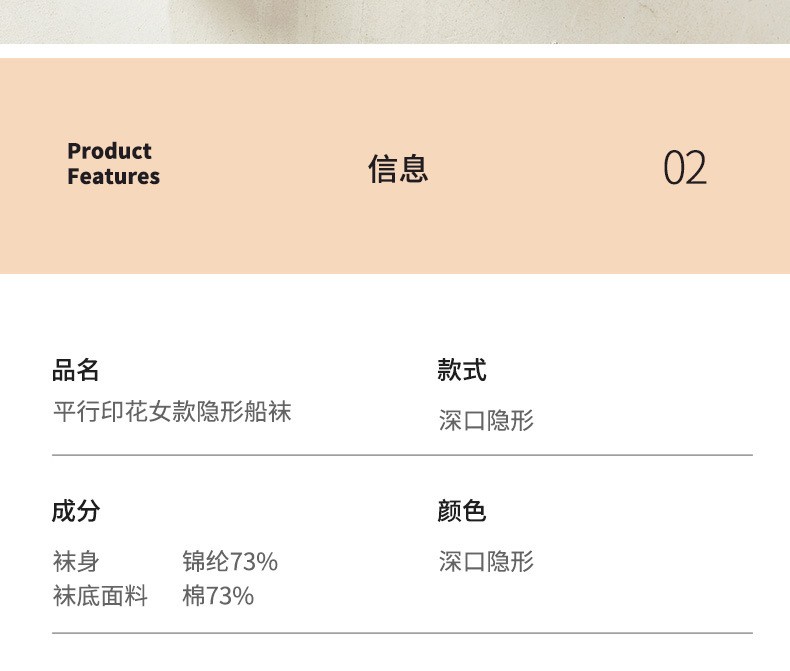Select the 棉73% composition value
This screenshot has width=790, height=671.
tap(218, 596)
